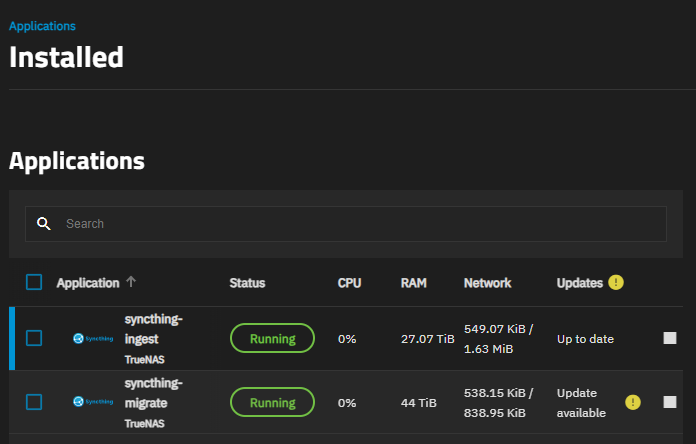696x444 pixels.
Task: Click the Network column header
Action: click(487, 283)
